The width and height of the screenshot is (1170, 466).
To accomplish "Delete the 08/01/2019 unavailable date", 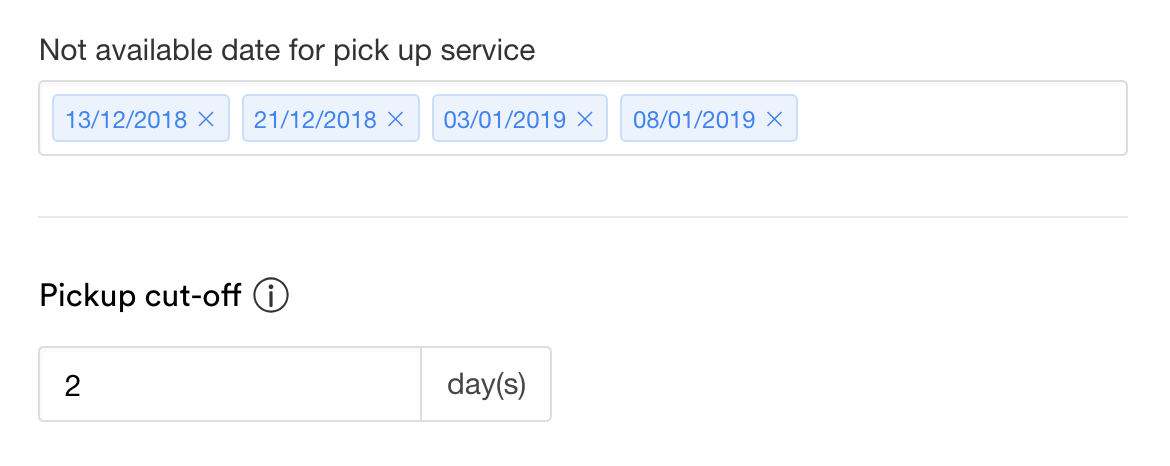I will (775, 119).
